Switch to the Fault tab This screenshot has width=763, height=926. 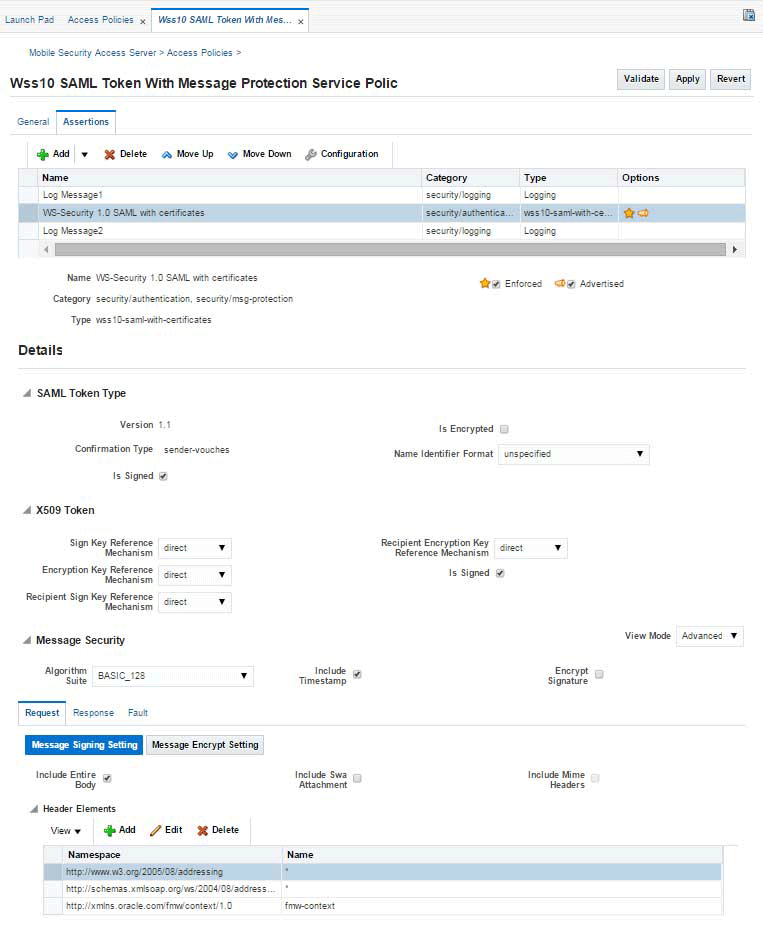[x=138, y=713]
